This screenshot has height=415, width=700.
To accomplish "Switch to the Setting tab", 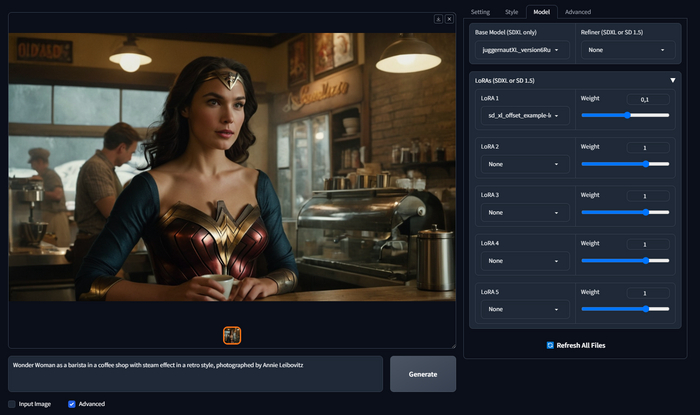I will (x=480, y=12).
